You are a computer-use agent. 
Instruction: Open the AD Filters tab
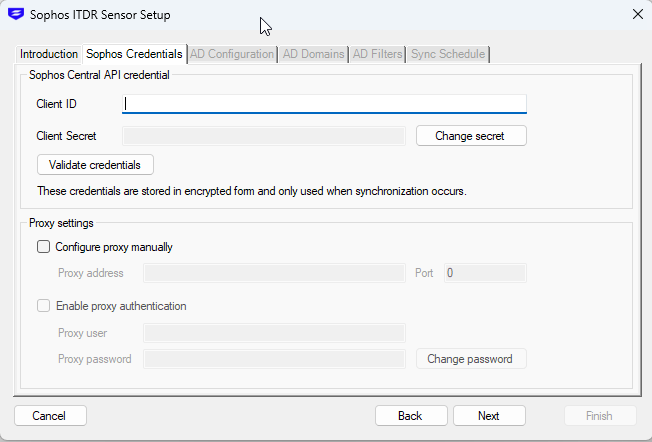point(378,54)
